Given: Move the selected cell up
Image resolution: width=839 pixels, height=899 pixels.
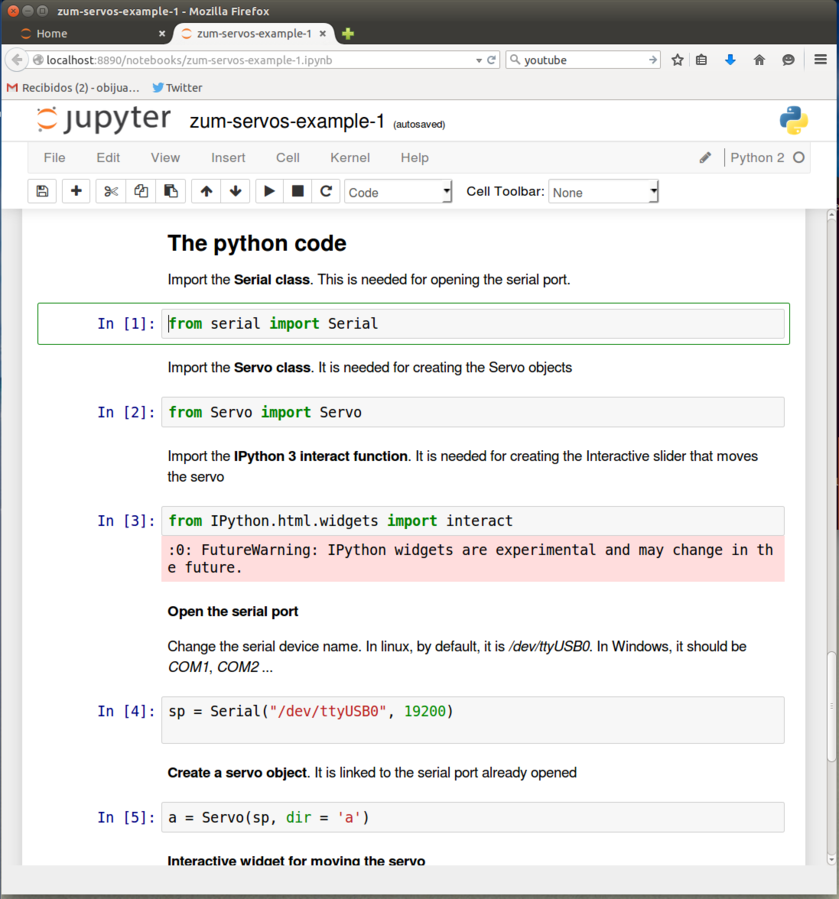Looking at the screenshot, I should tap(206, 191).
